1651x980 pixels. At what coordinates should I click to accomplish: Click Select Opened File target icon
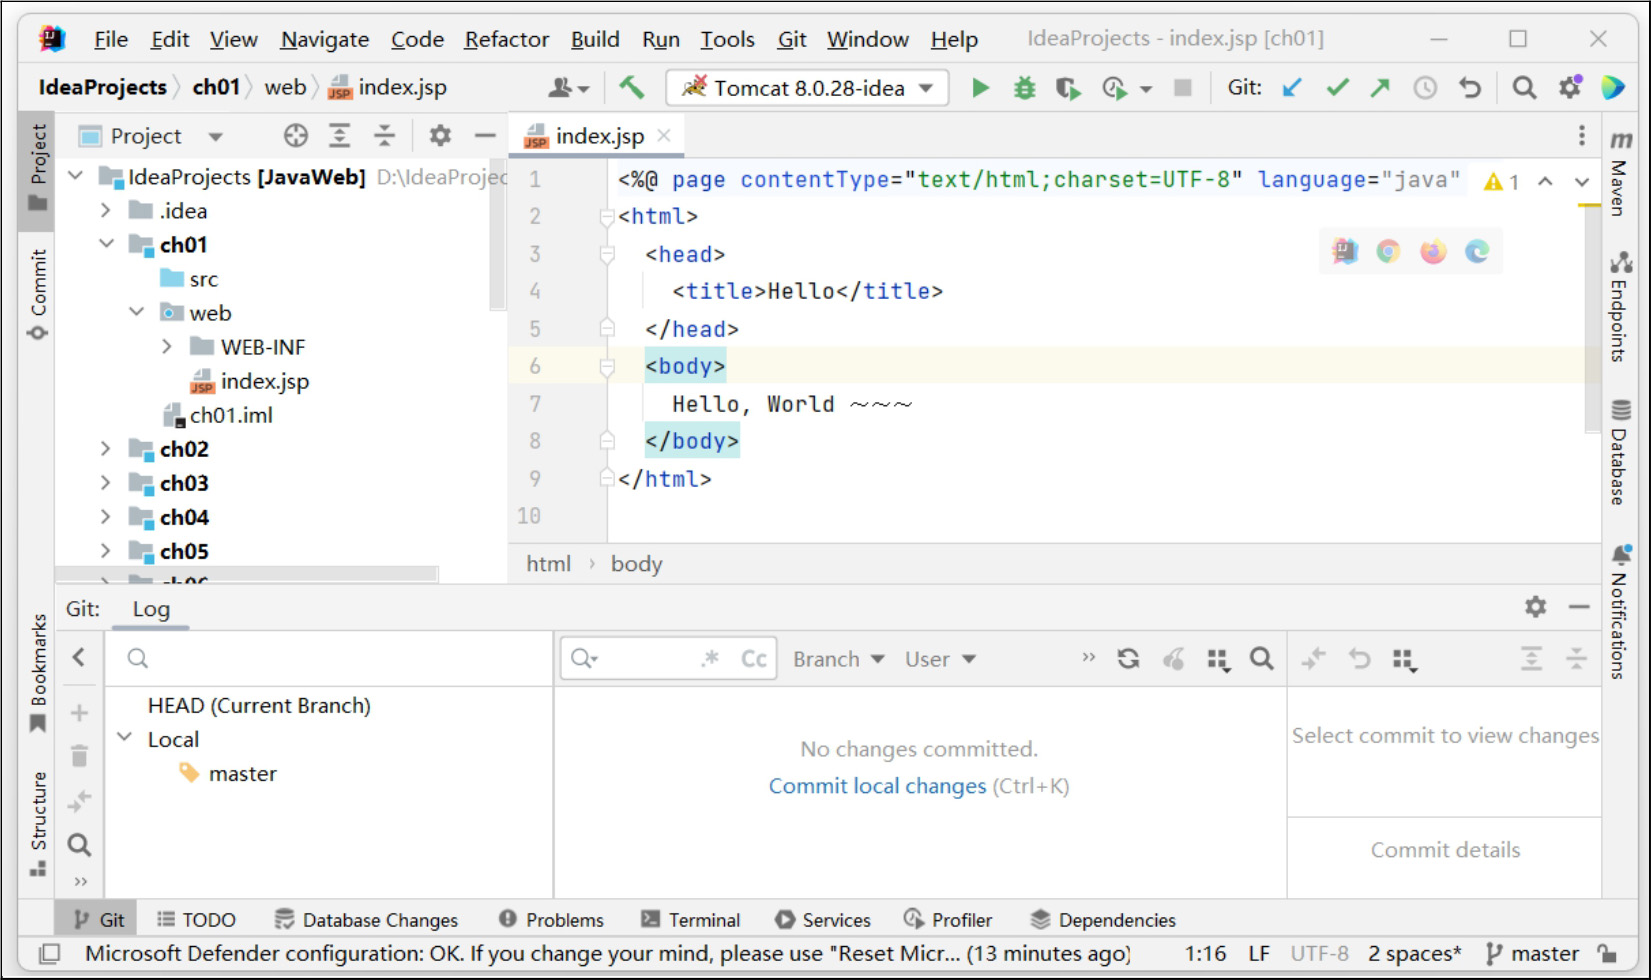295,136
